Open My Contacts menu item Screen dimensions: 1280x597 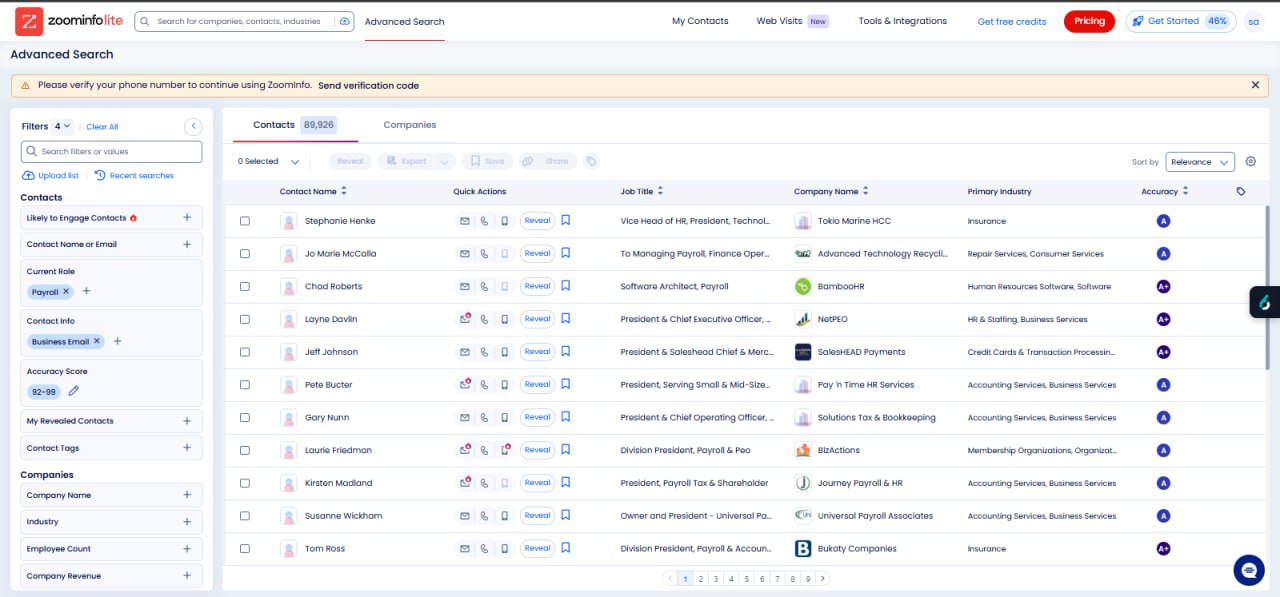click(700, 21)
